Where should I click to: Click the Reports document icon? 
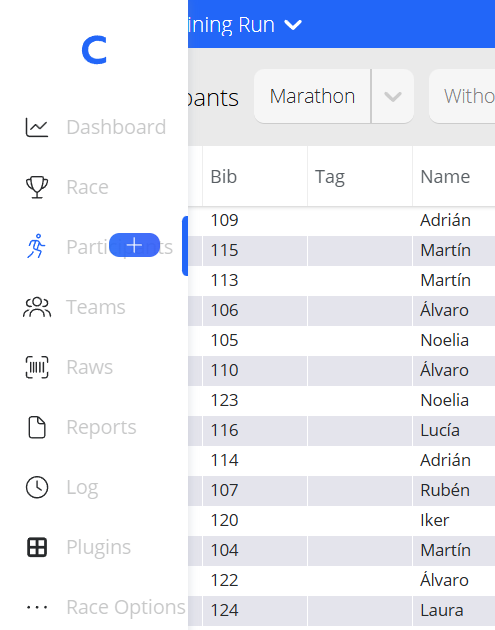point(37,427)
